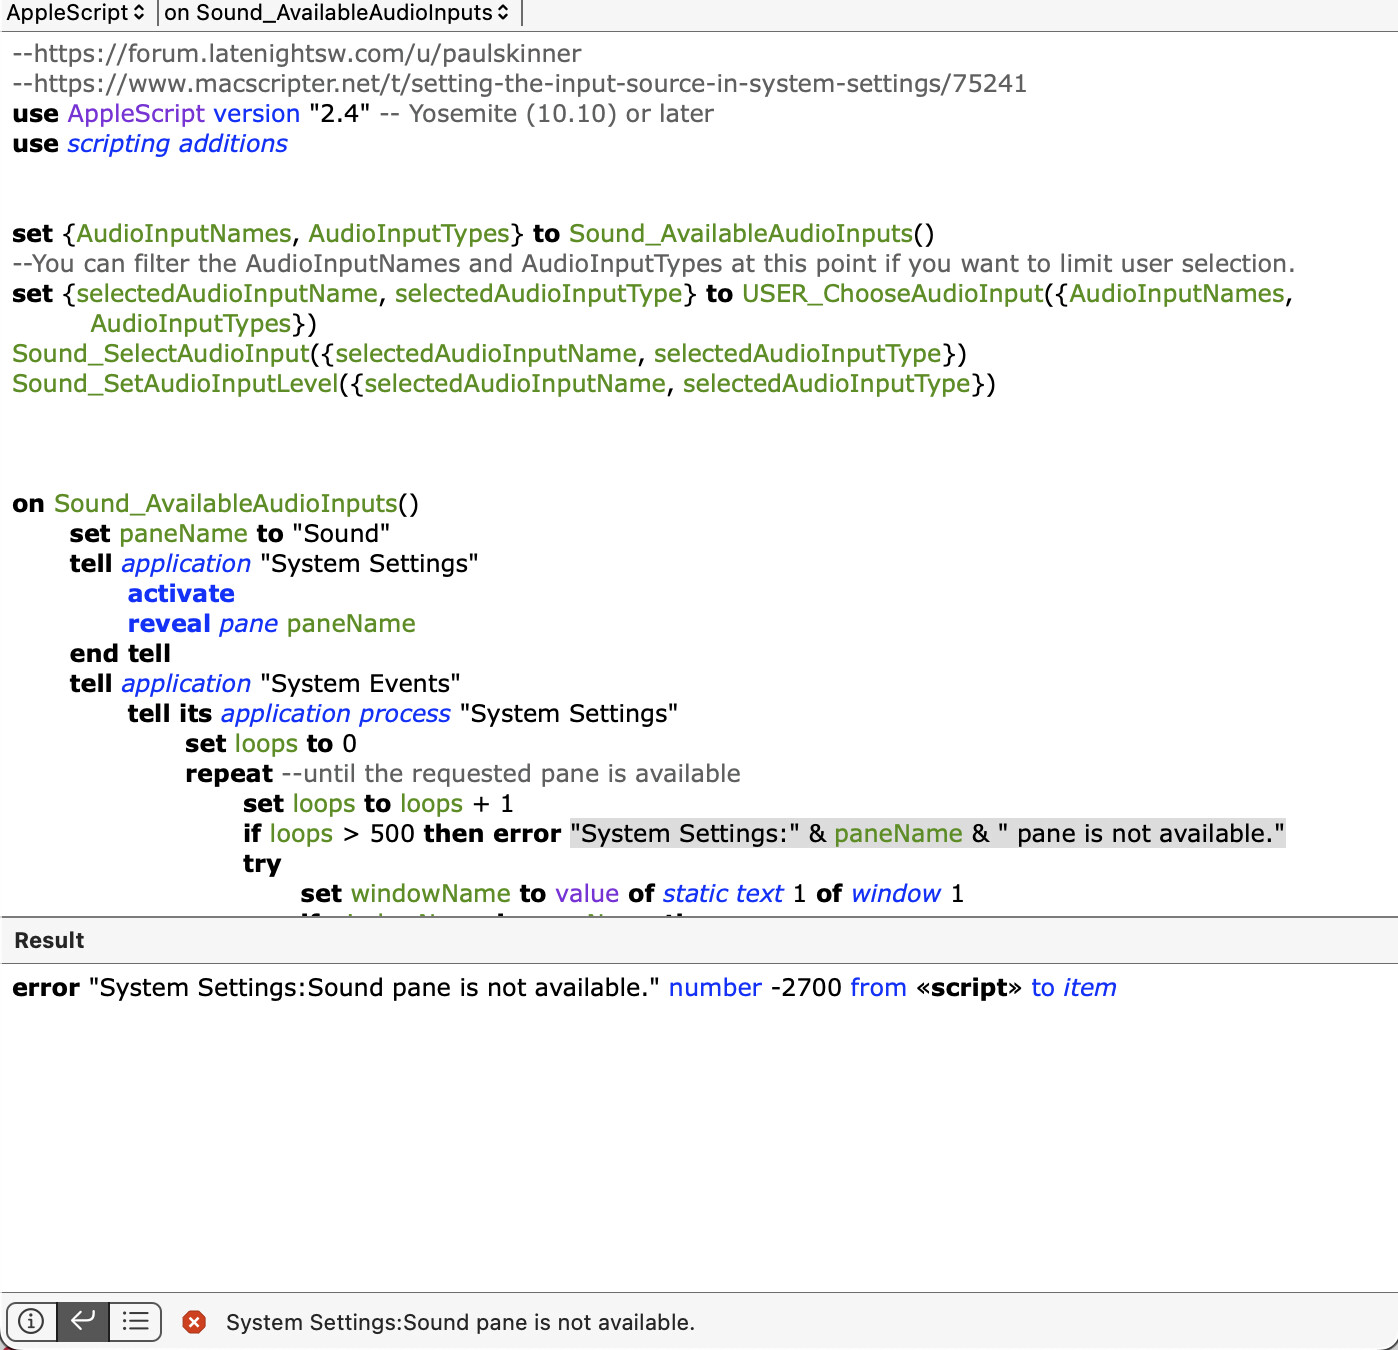1398x1350 pixels.
Task: Click 'set paneName to "Sound"' line
Action: point(230,534)
